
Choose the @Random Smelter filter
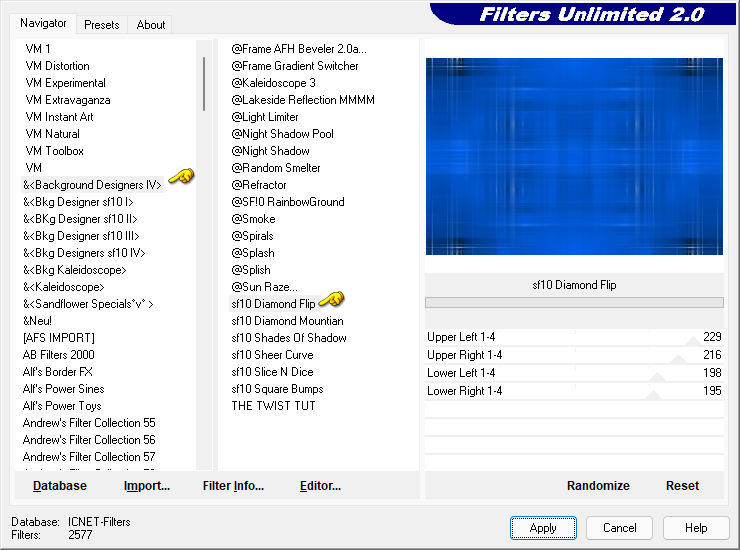(276, 168)
